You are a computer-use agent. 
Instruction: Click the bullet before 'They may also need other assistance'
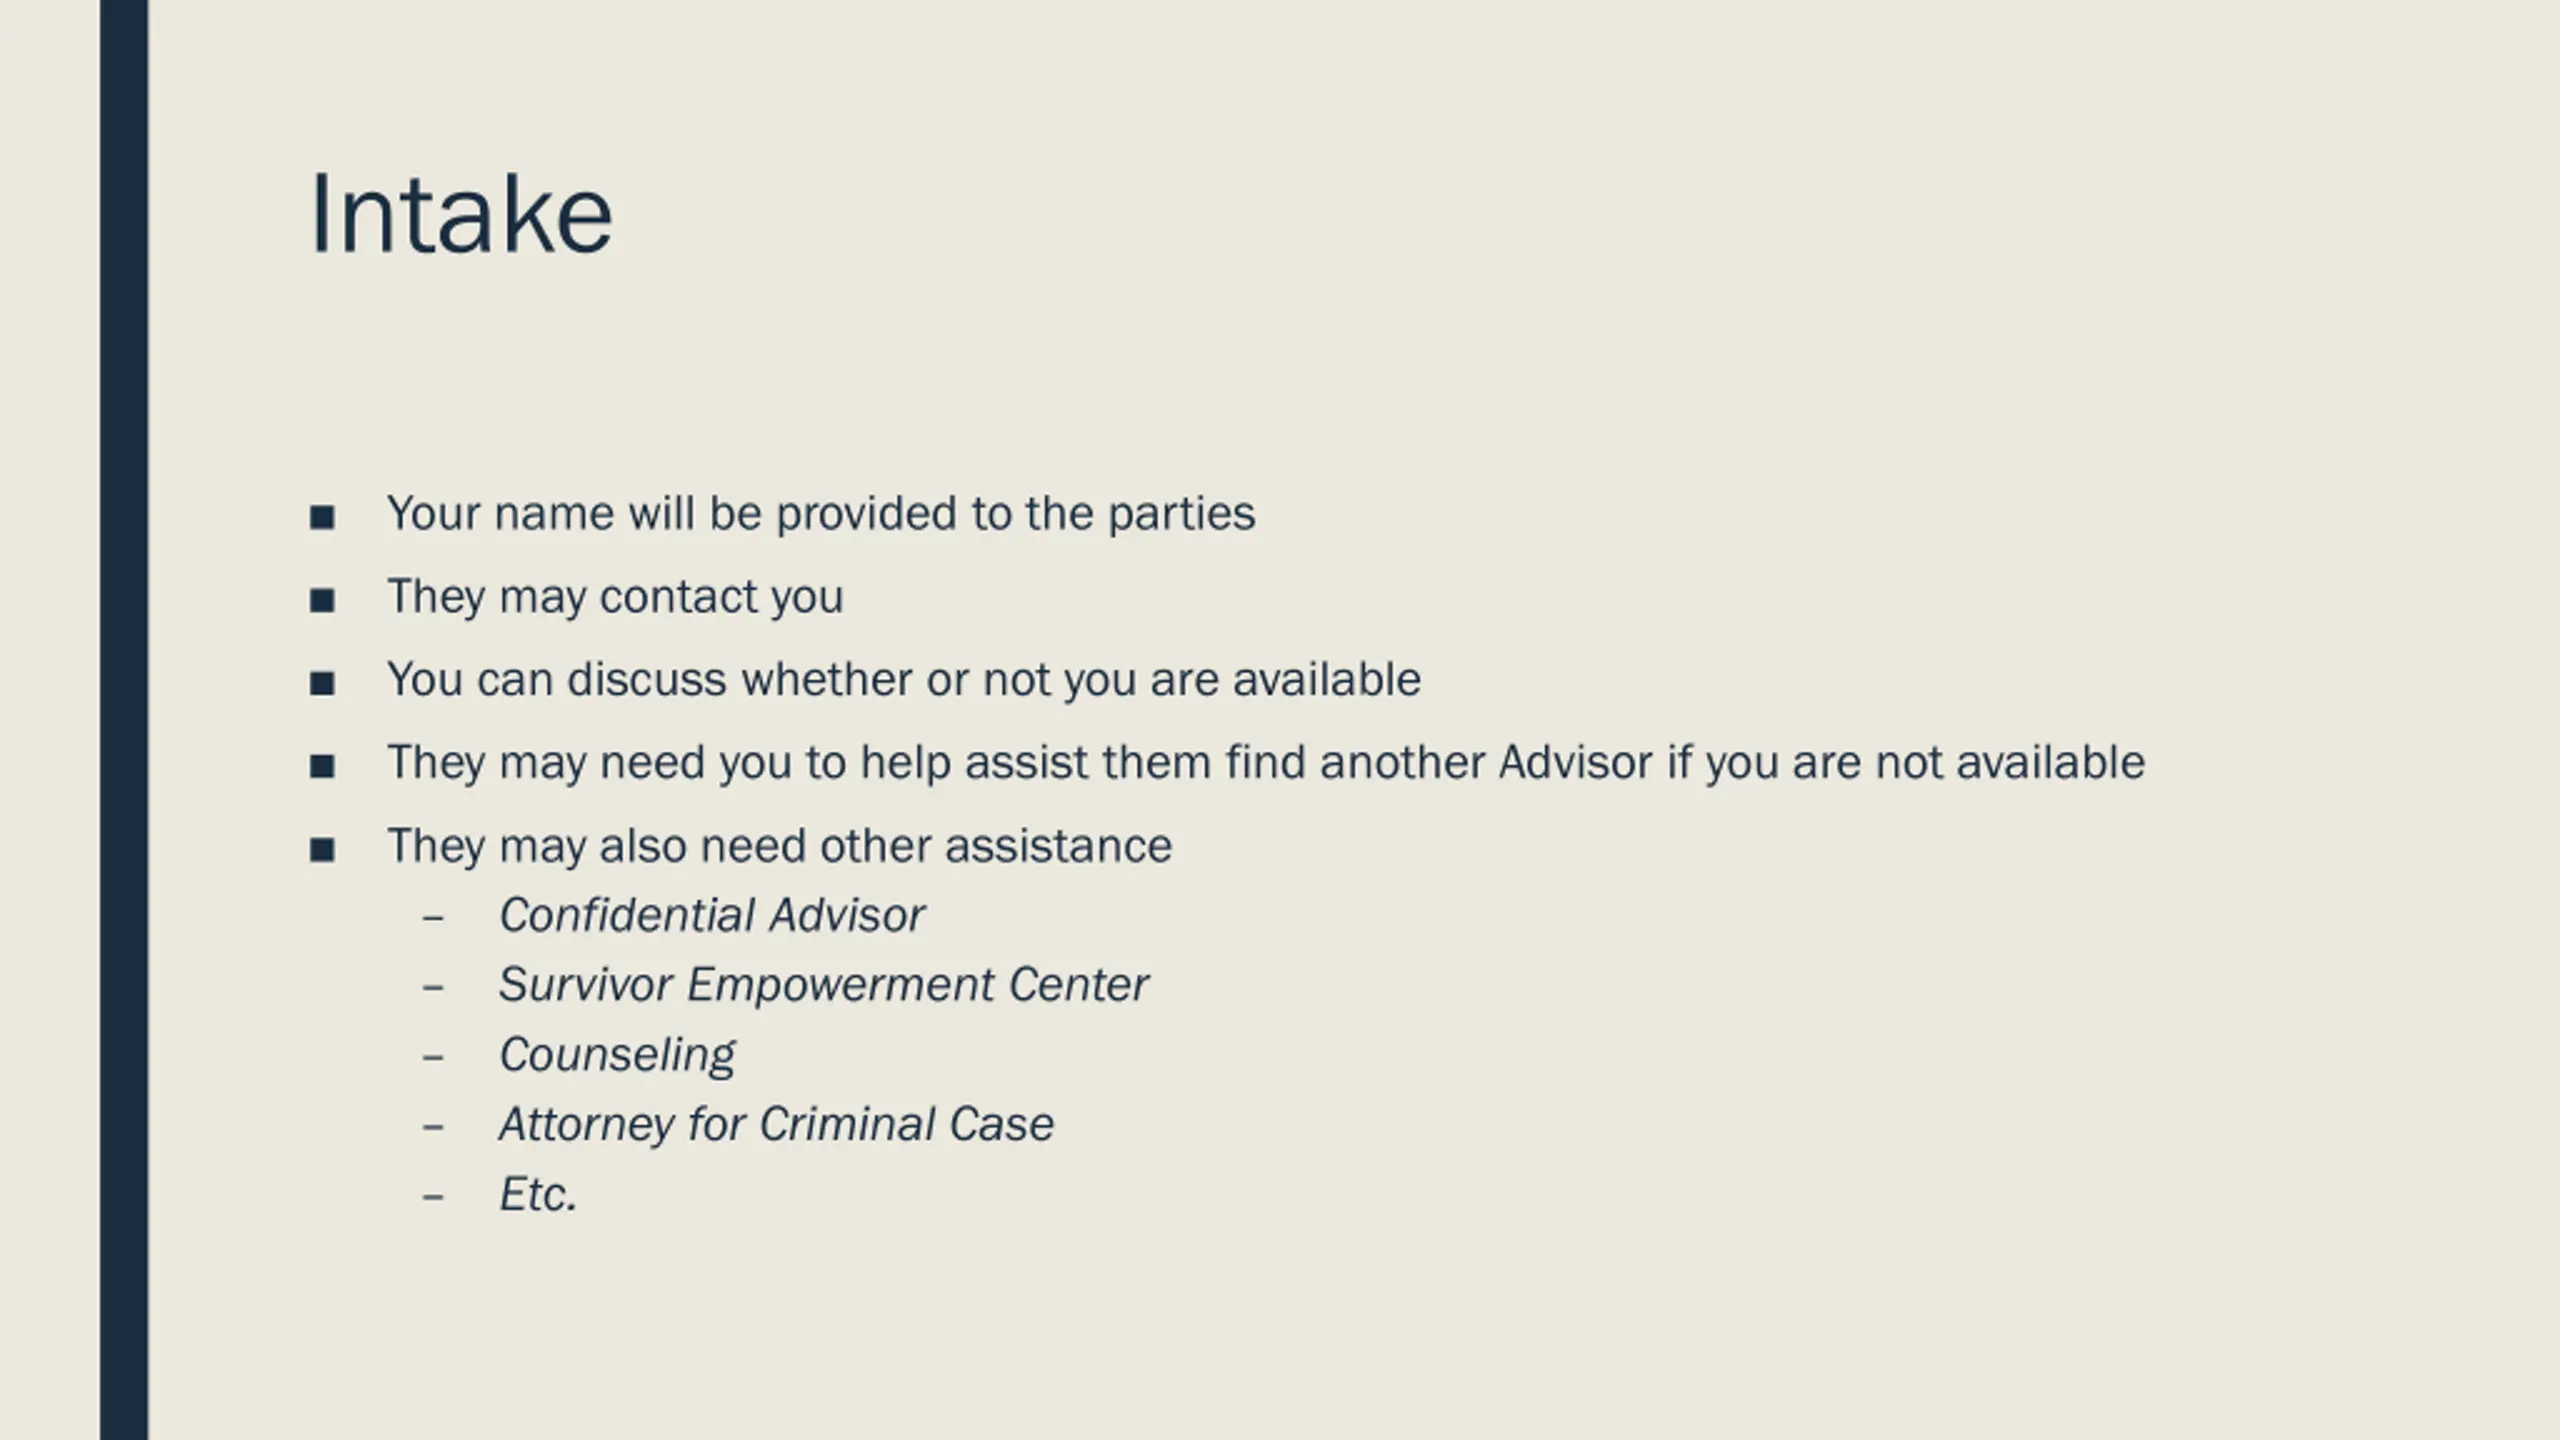pyautogui.click(x=322, y=850)
